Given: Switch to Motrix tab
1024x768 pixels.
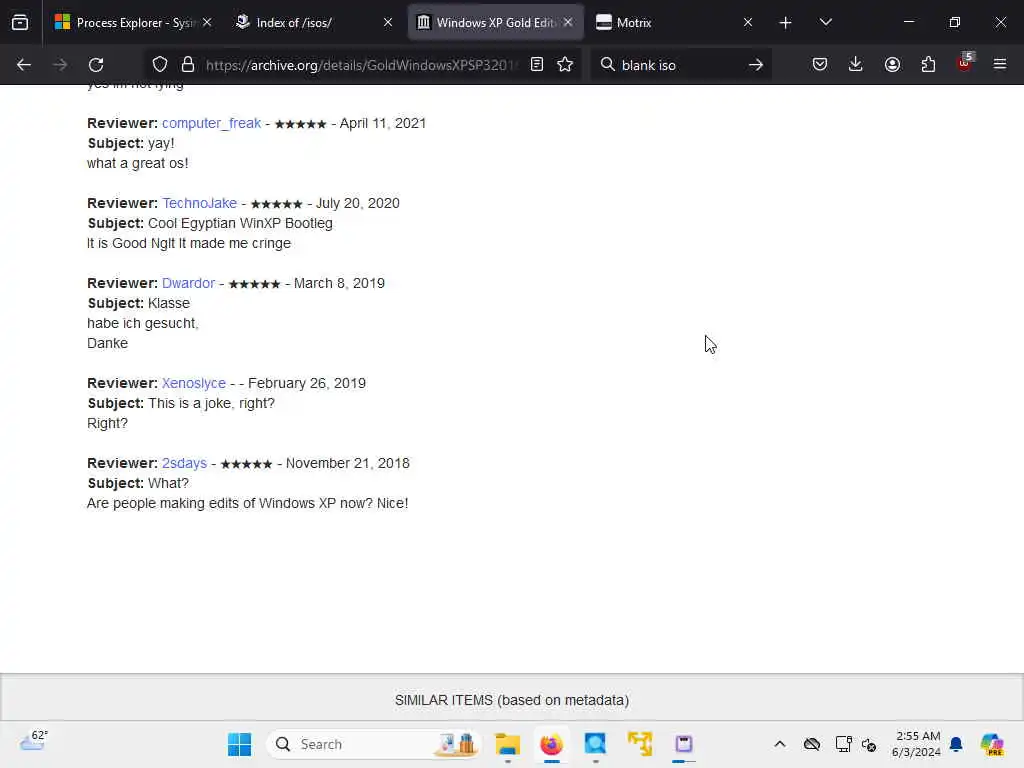Looking at the screenshot, I should [675, 23].
